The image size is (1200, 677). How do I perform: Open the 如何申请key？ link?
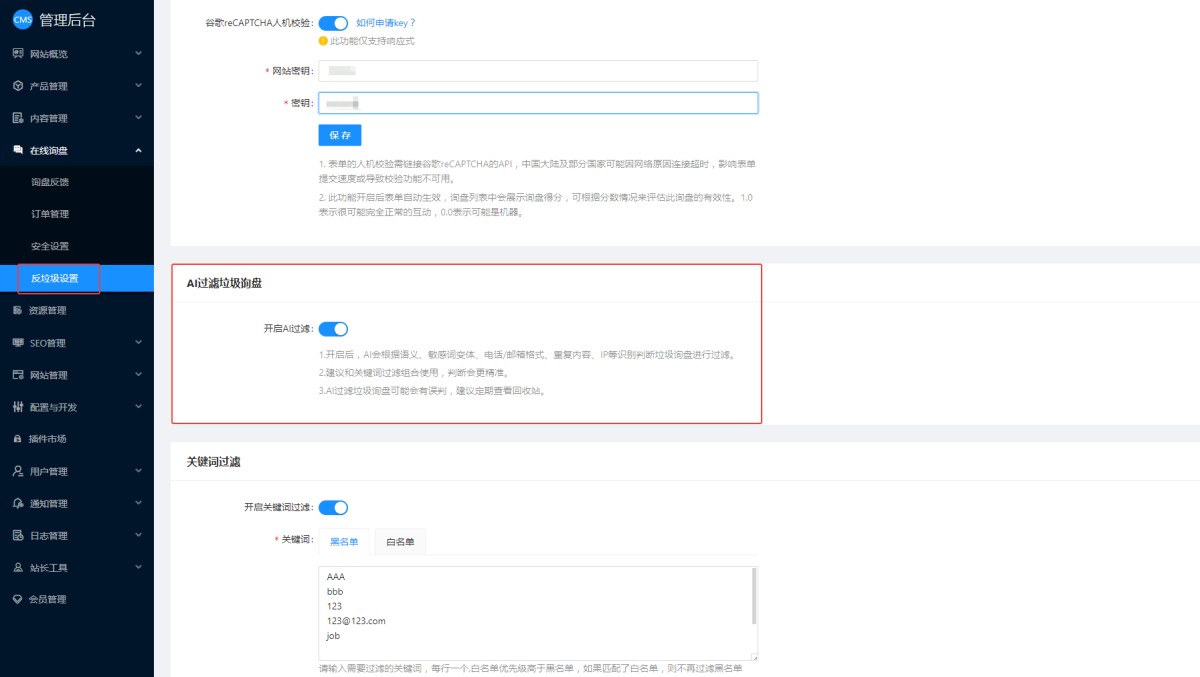tap(386, 22)
